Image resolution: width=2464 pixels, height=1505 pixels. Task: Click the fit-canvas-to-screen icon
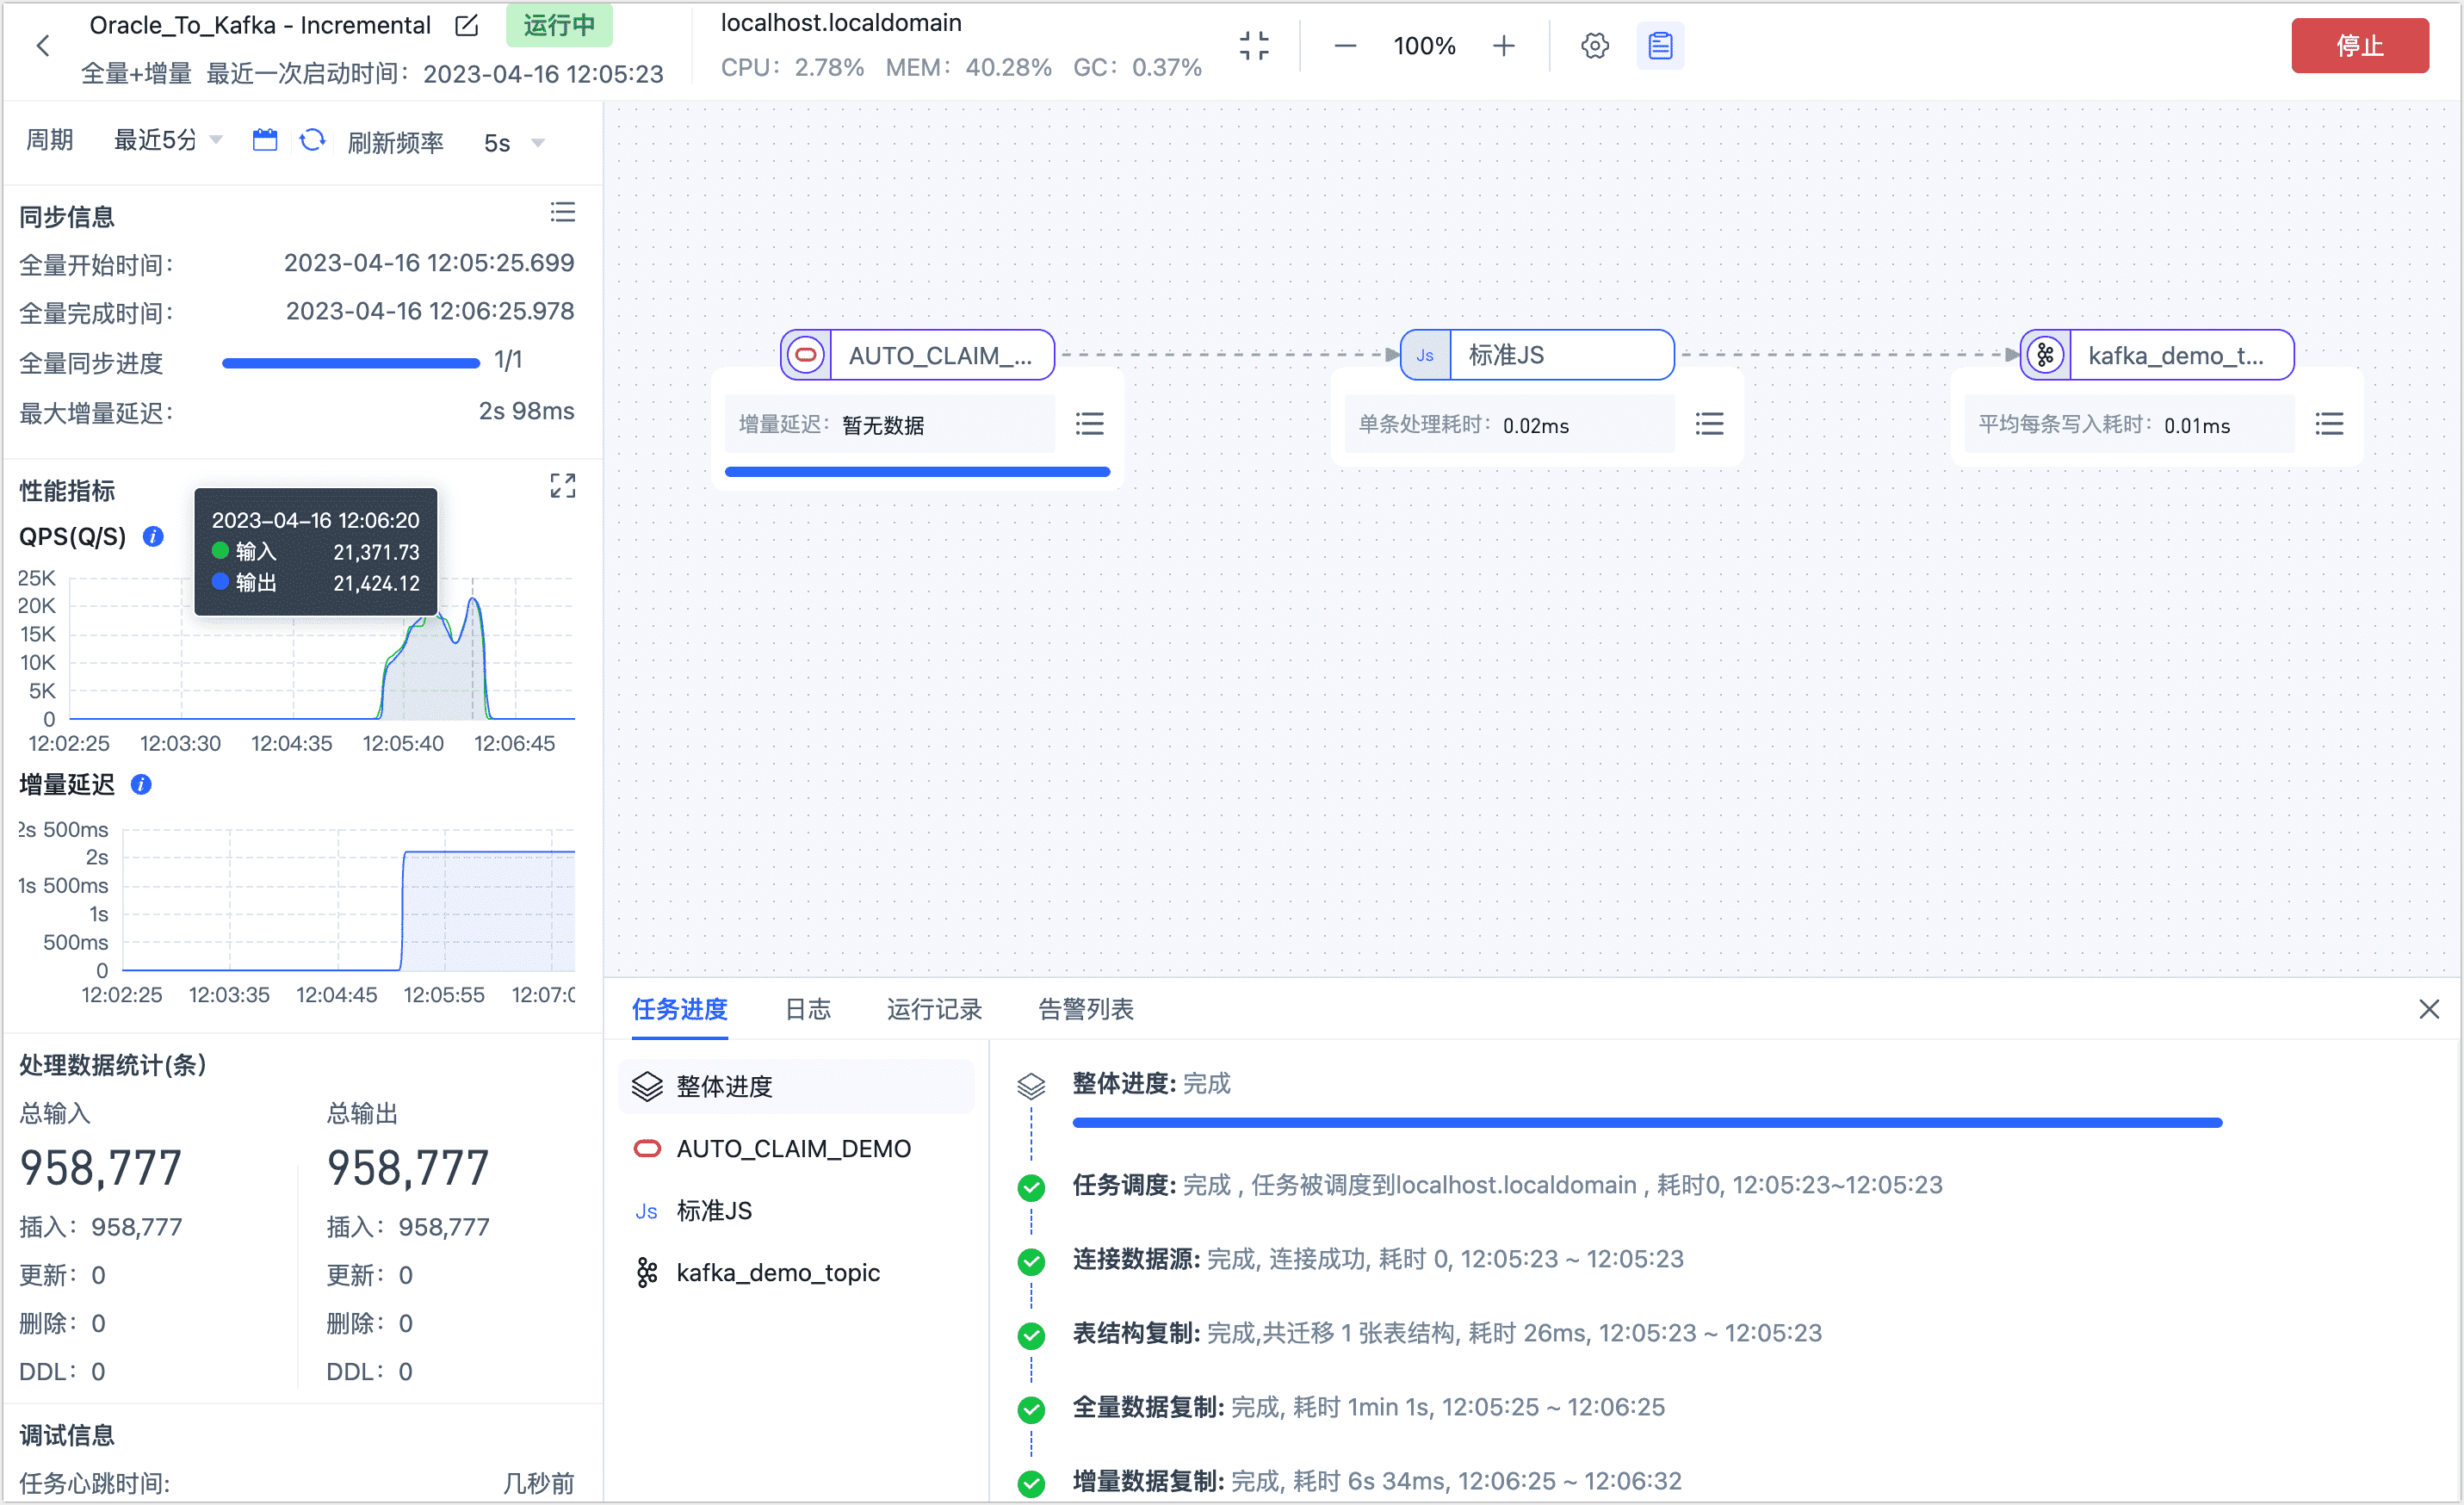point(1255,45)
